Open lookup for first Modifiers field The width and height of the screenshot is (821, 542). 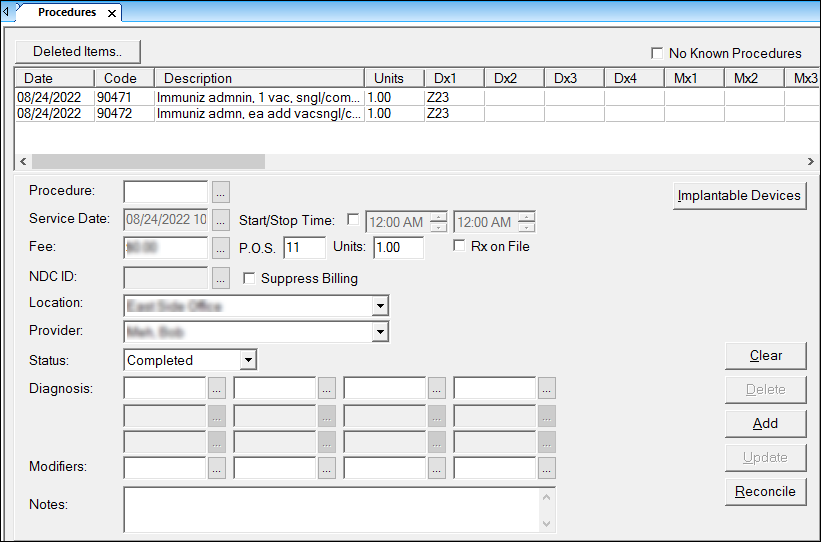tap(217, 468)
